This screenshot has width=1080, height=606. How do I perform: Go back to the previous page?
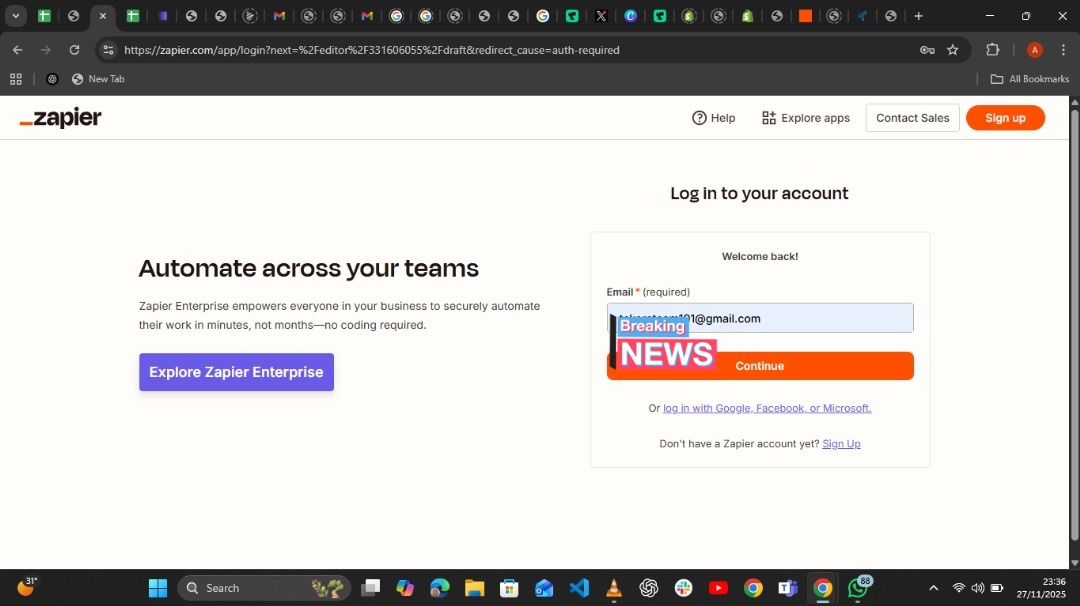(x=17, y=50)
